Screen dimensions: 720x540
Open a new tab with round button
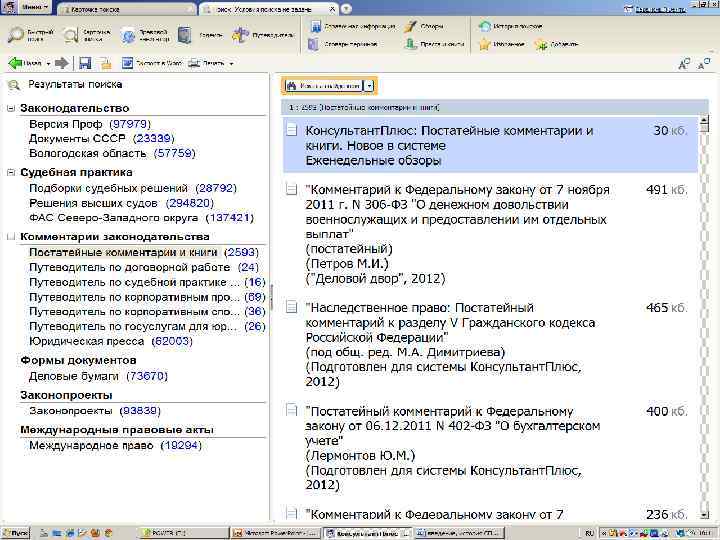pos(346,9)
